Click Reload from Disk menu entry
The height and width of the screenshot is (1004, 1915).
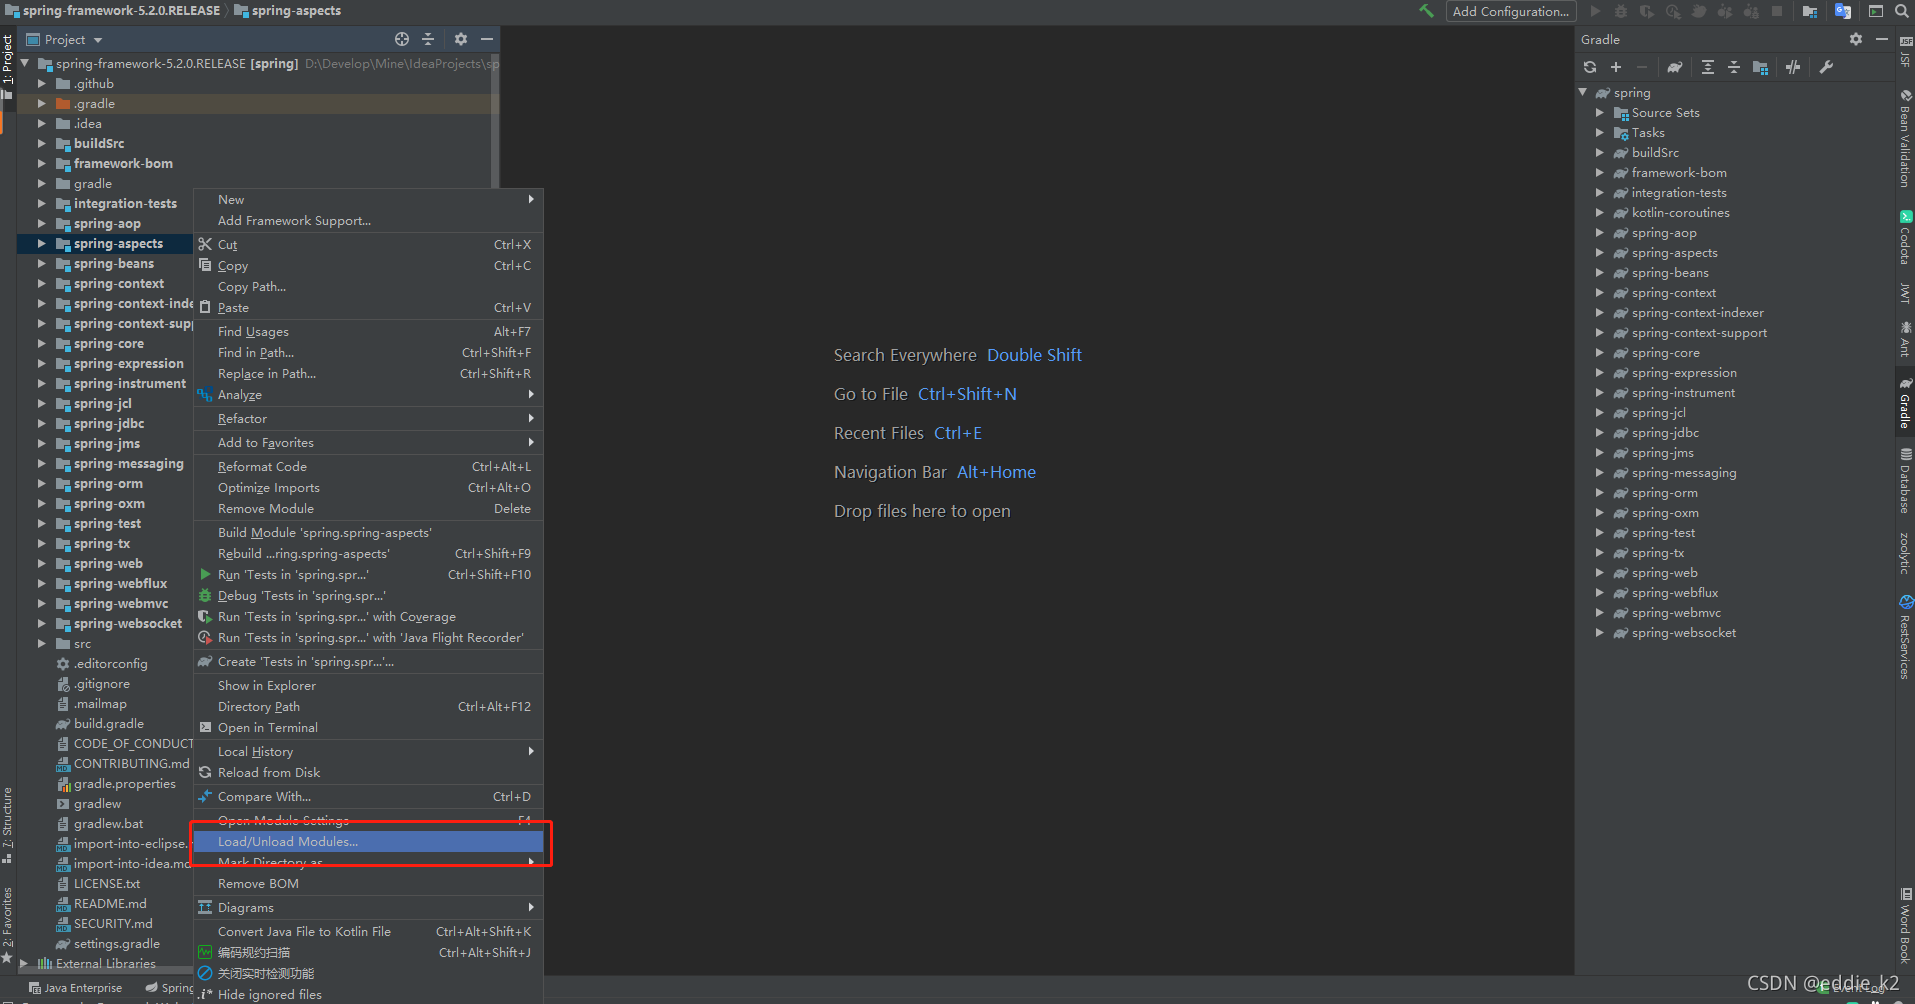coord(368,772)
